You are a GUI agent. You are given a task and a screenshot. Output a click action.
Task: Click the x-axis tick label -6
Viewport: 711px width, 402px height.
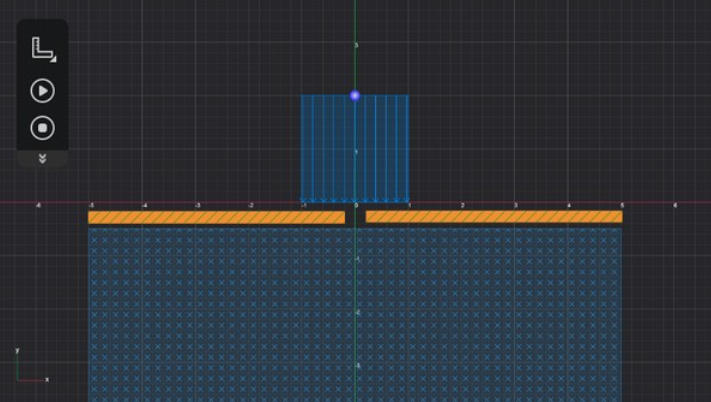tap(38, 206)
